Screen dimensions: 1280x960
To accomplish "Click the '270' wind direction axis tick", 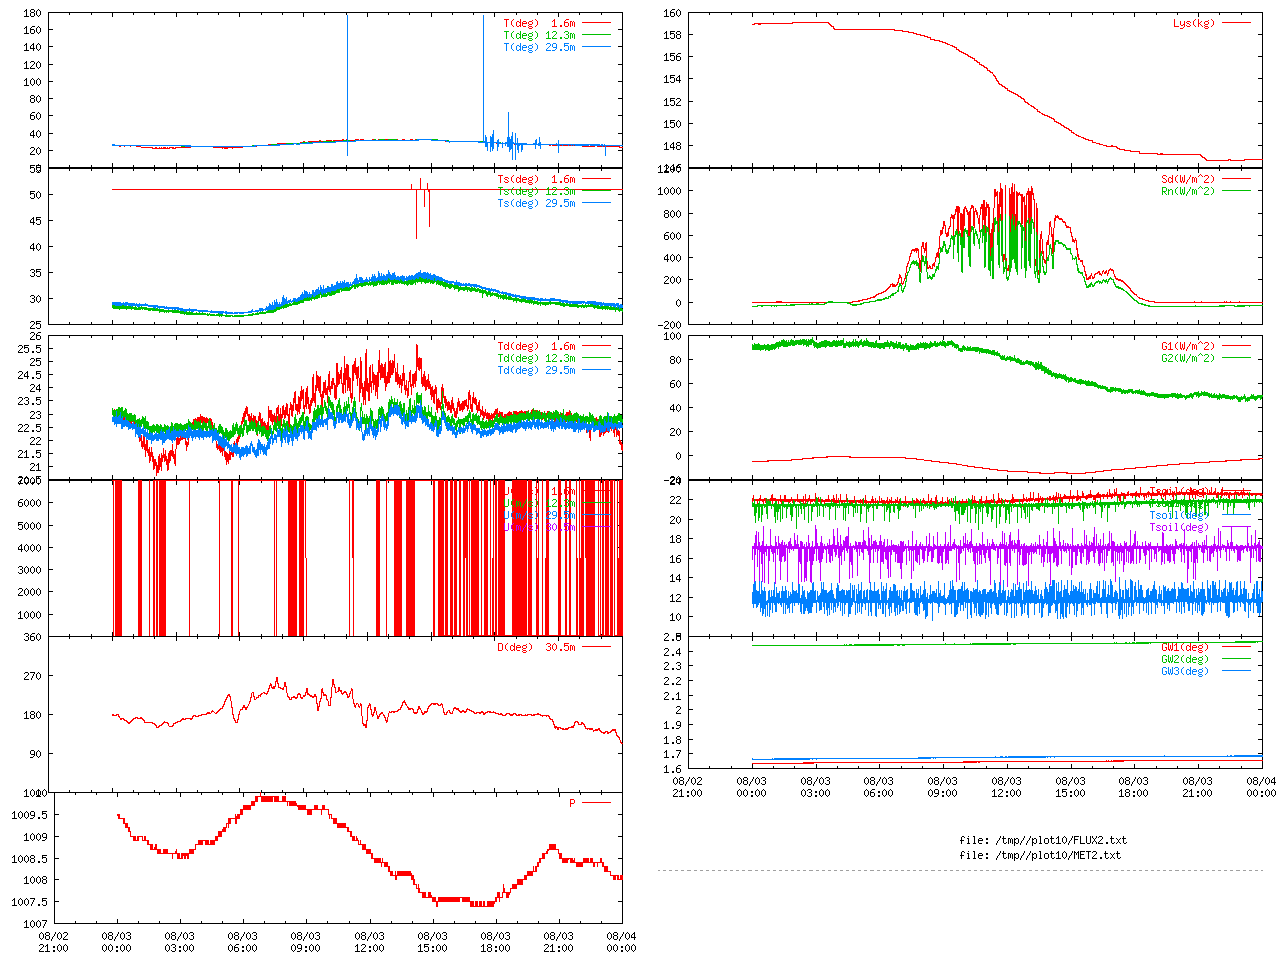I will [33, 677].
